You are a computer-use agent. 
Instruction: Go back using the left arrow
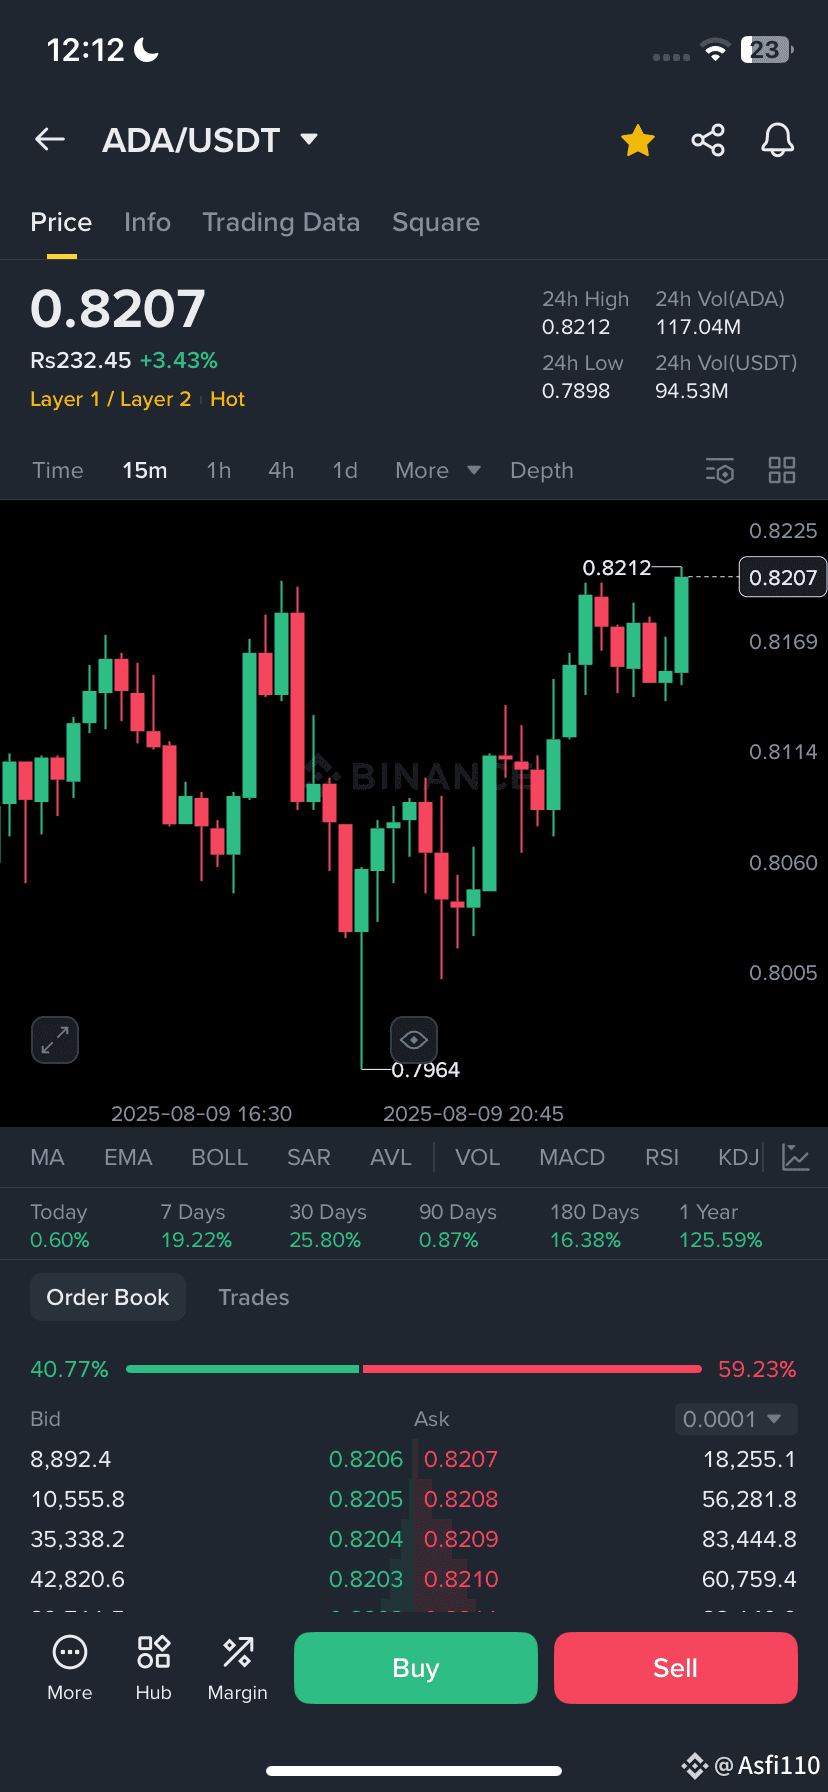tap(50, 140)
